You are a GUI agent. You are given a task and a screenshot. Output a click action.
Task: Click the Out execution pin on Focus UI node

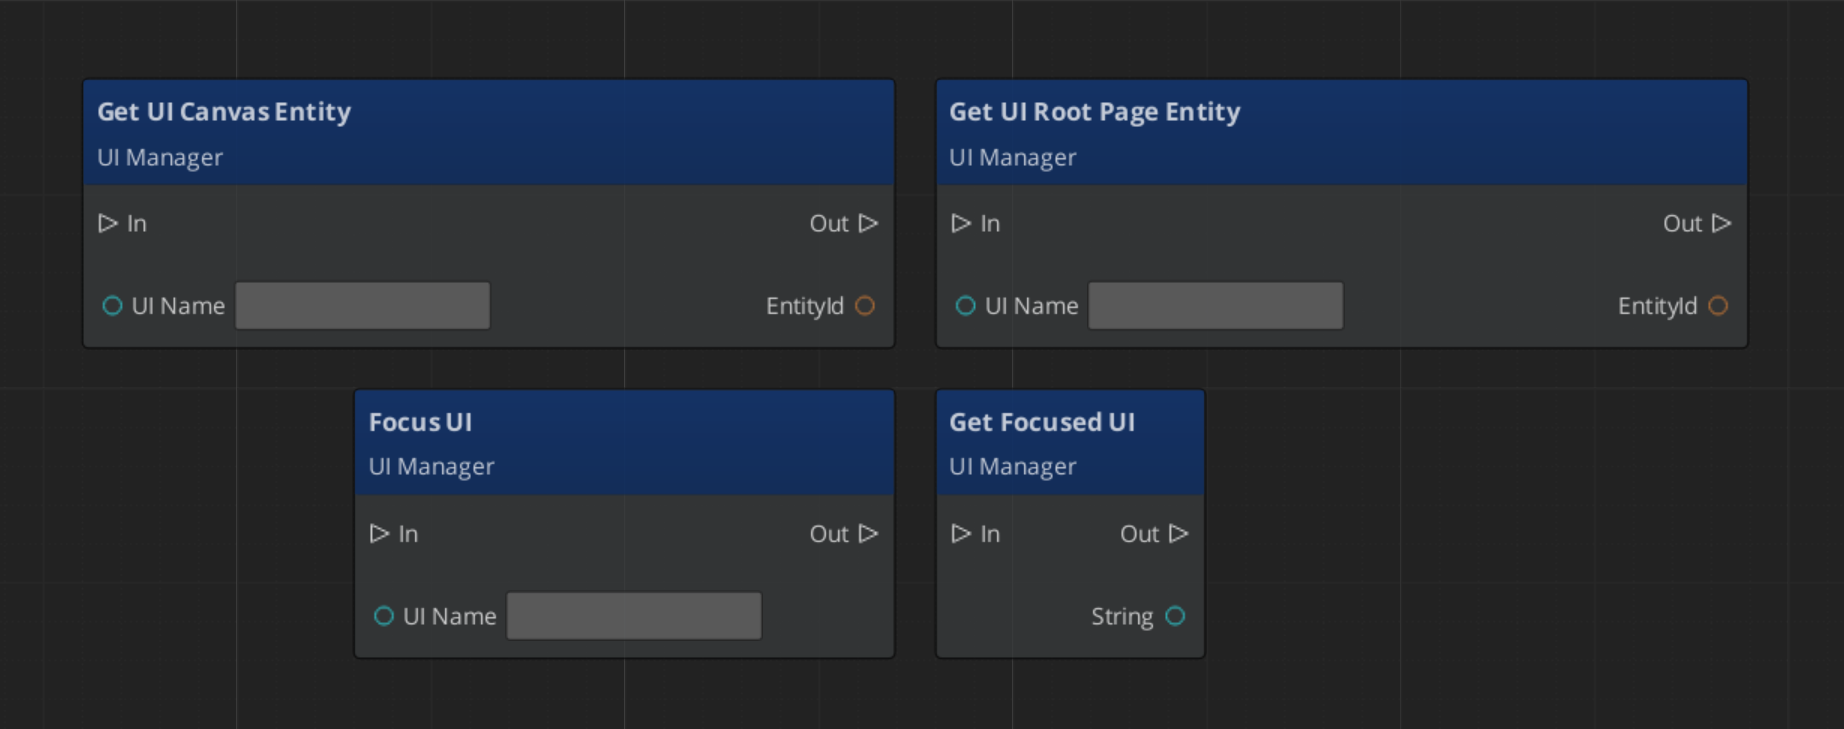pyautogui.click(x=868, y=534)
